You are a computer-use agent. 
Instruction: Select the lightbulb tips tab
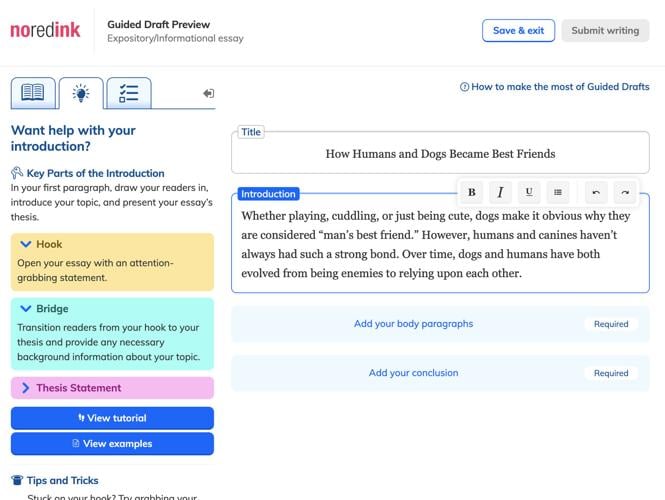click(x=81, y=93)
